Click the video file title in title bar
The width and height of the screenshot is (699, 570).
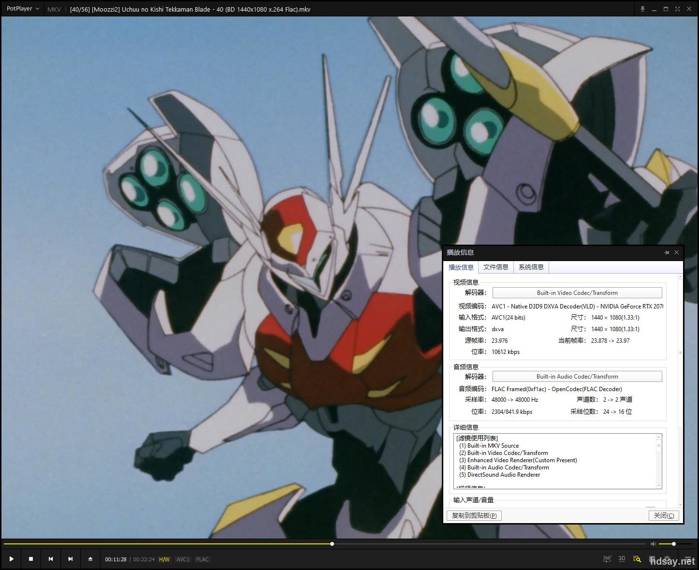190,9
